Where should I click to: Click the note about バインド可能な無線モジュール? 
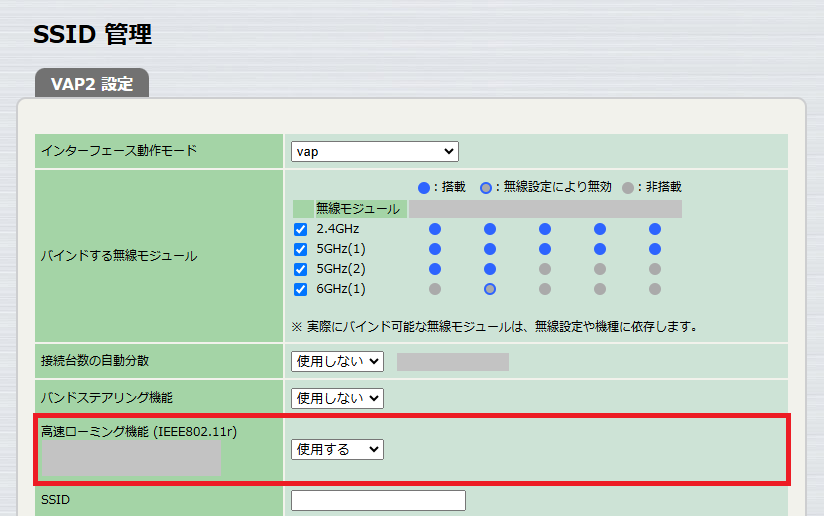(x=495, y=327)
